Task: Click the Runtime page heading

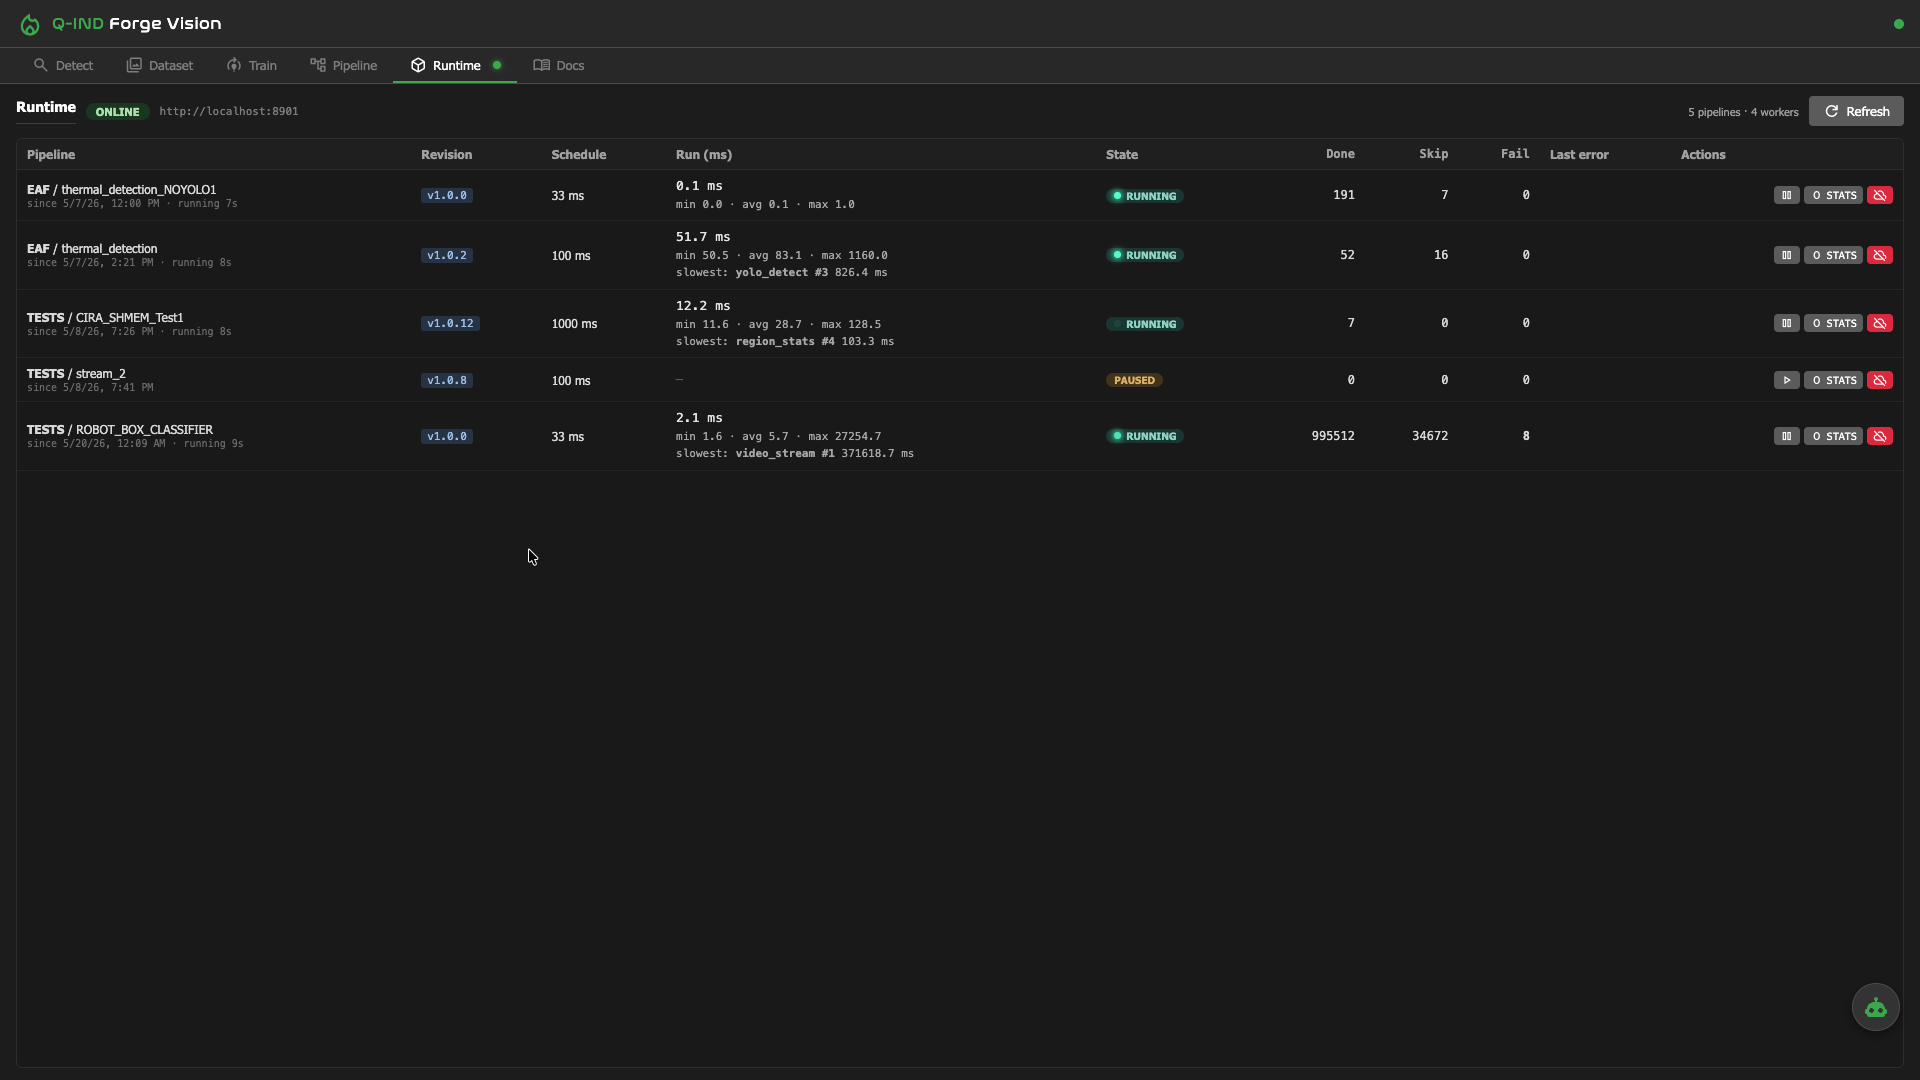Action: point(46,107)
